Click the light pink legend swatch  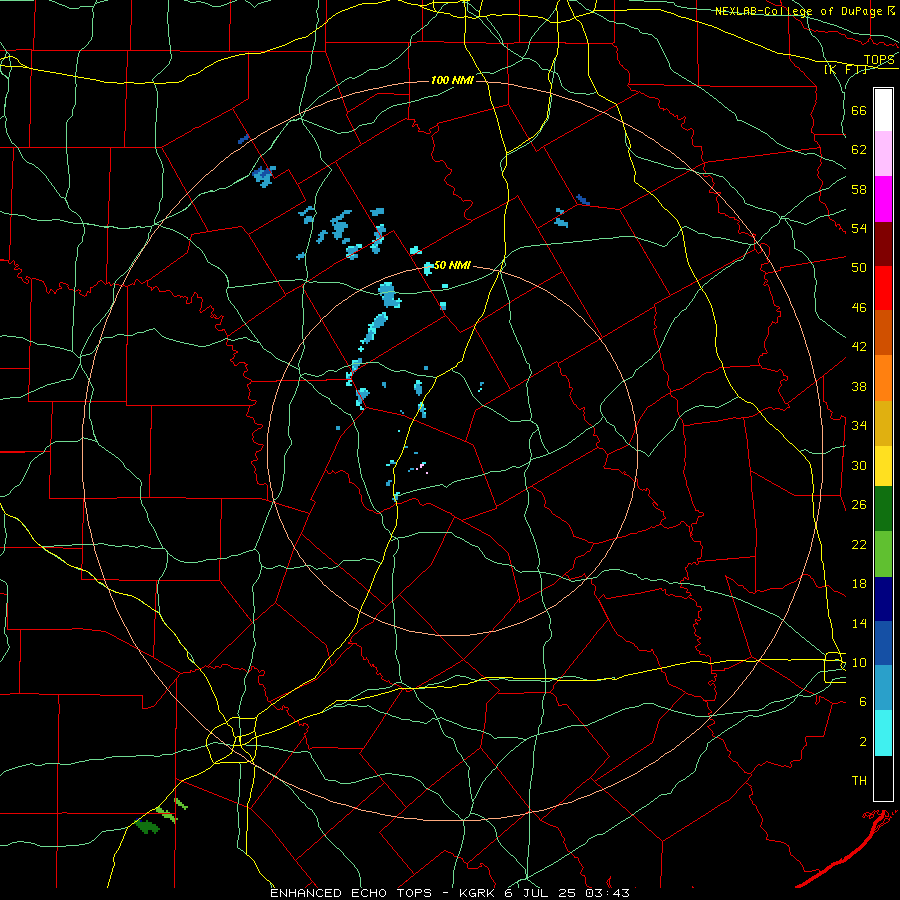pyautogui.click(x=883, y=154)
